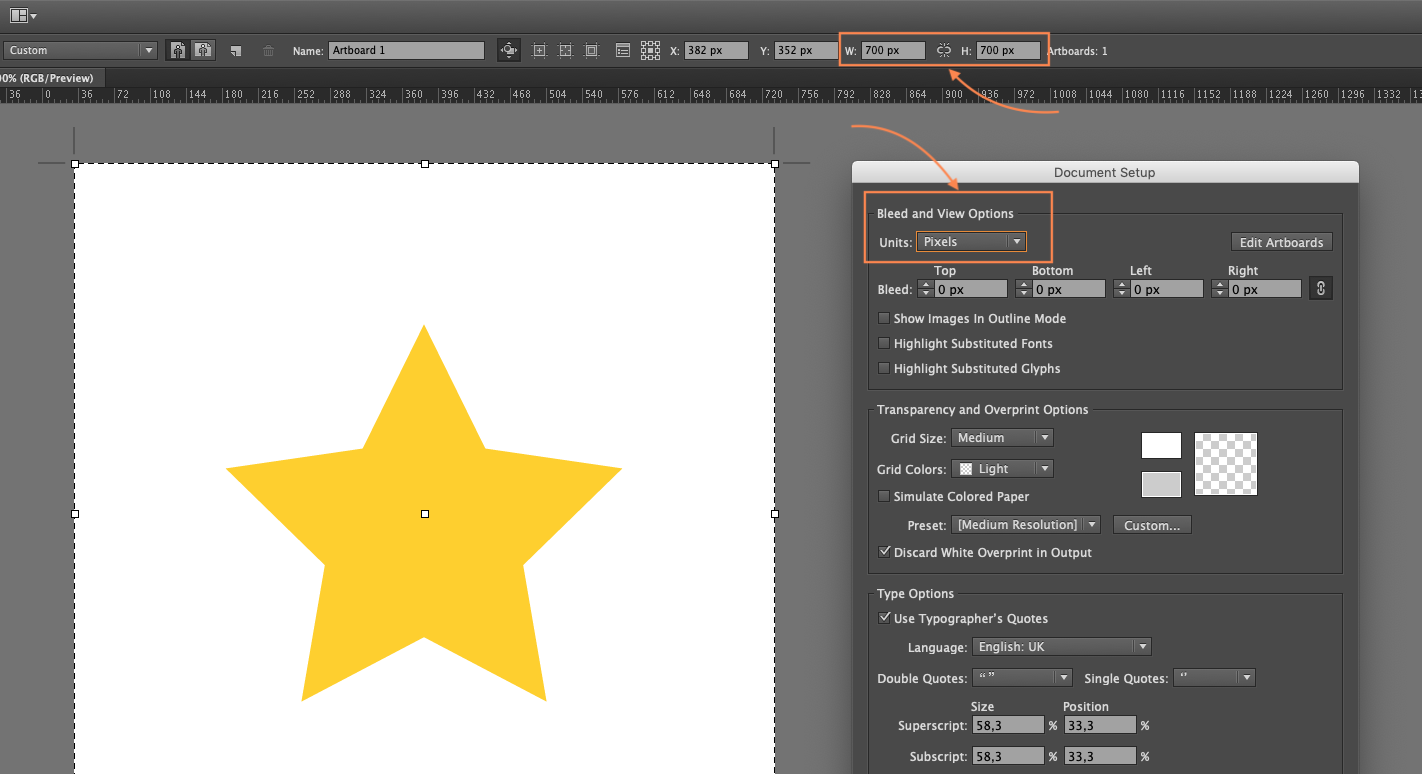
Task: Toggle Move/Copy Artwork with Artboard
Action: pyautogui.click(x=509, y=50)
